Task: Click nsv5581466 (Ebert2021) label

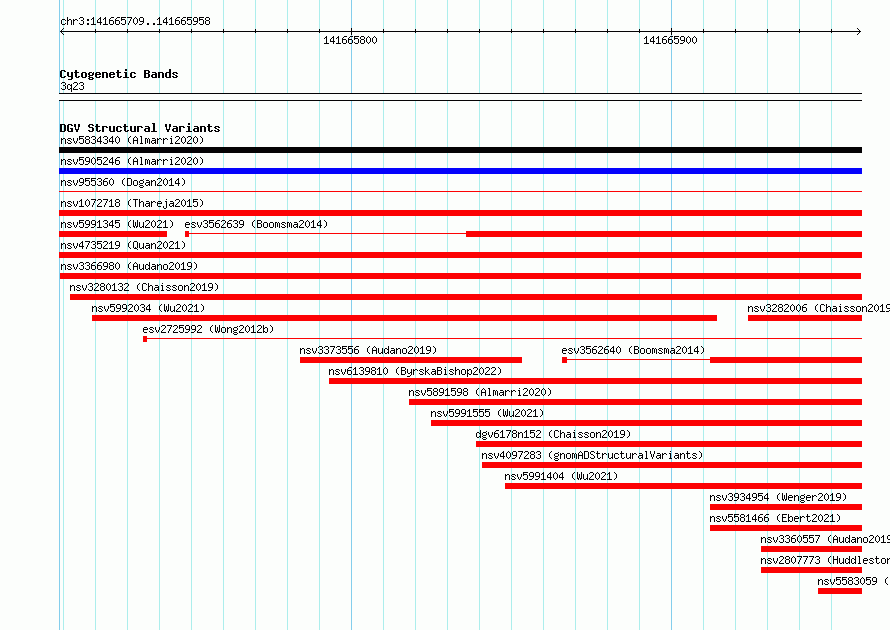Action: pos(775,518)
